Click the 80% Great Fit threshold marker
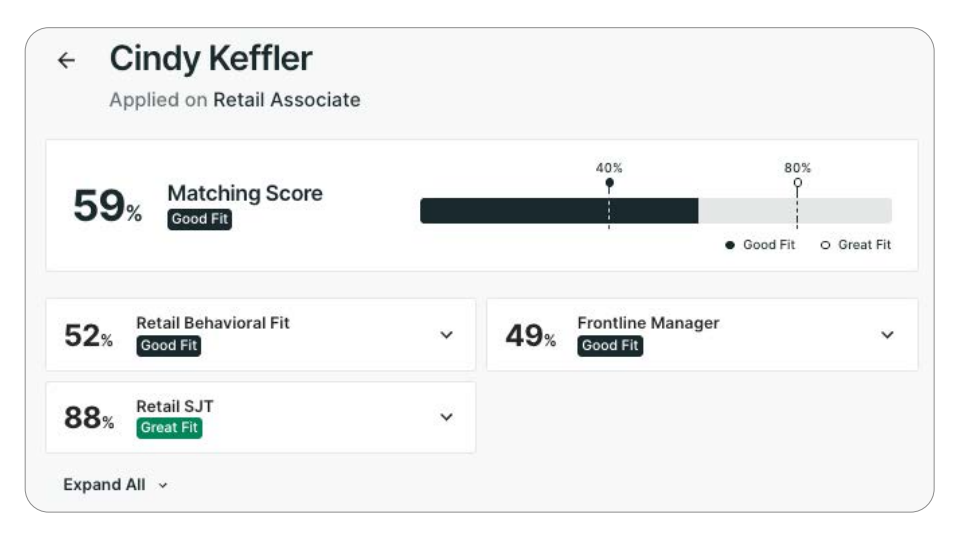Viewport: 967px width, 554px height. (797, 183)
